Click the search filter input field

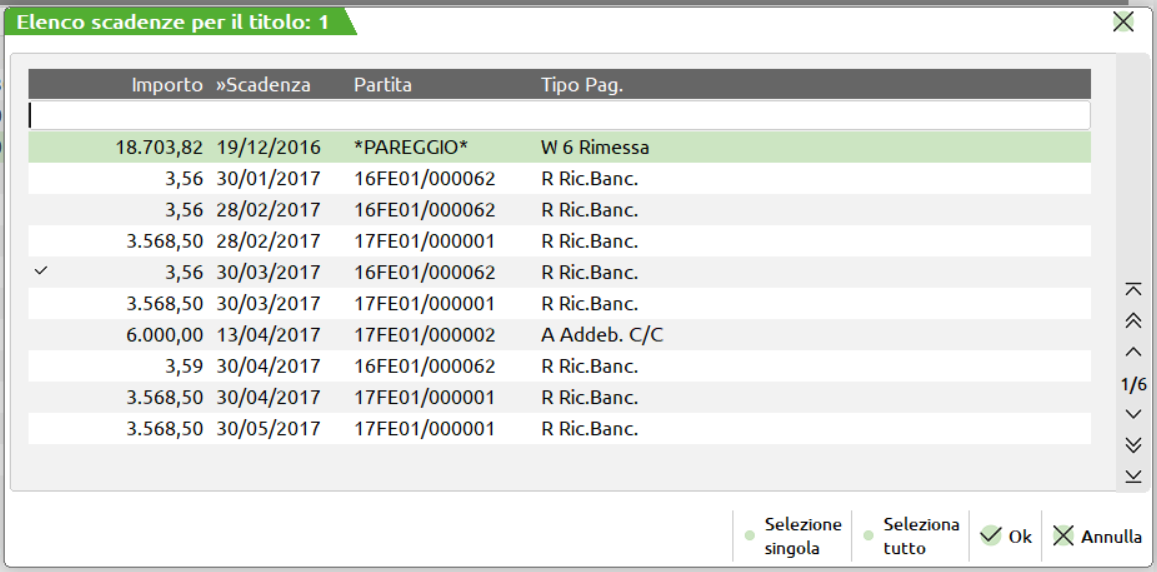[x=558, y=116]
